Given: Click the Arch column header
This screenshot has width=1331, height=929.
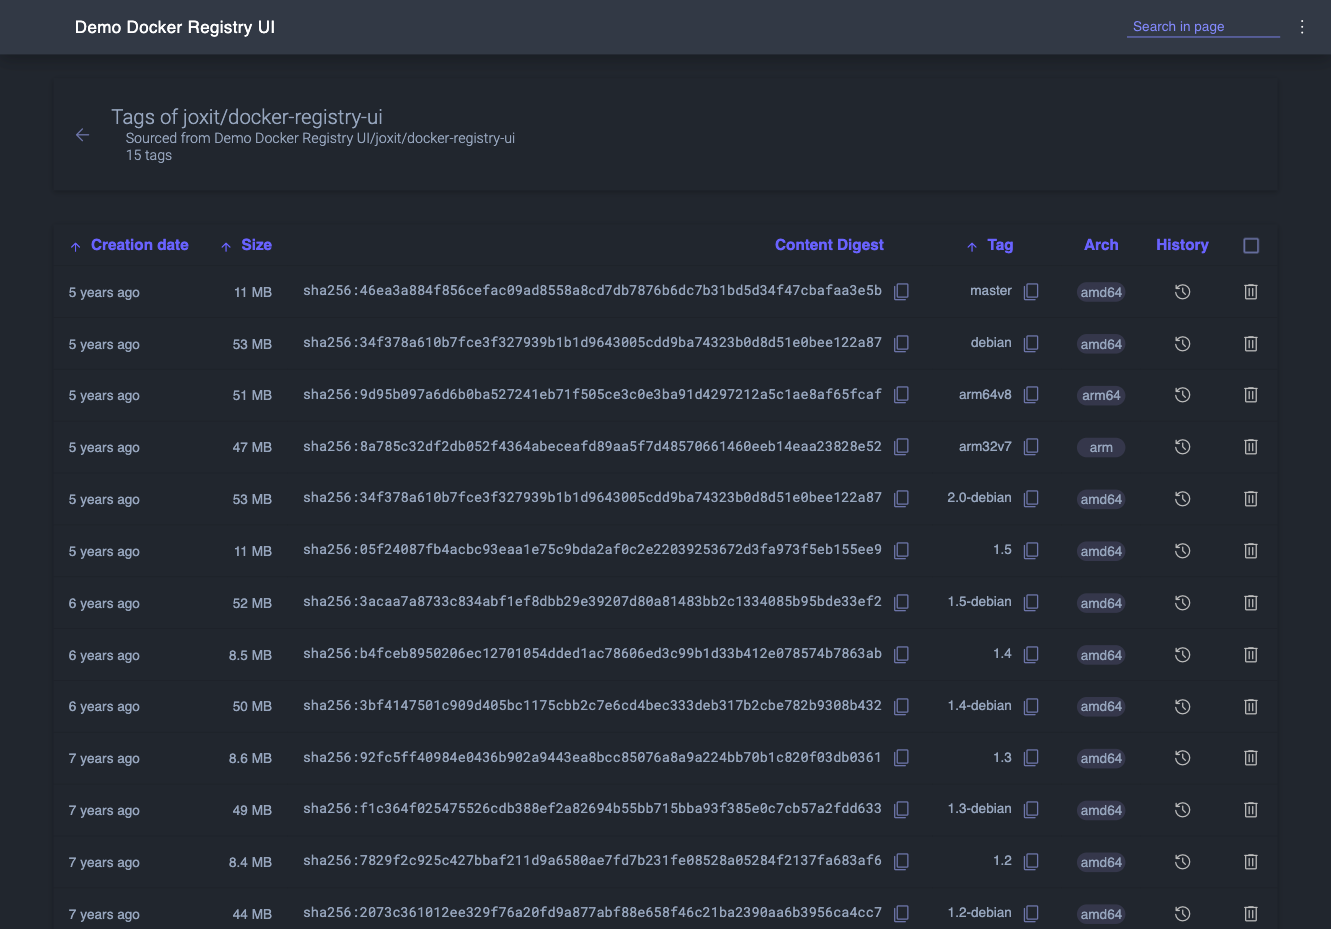Looking at the screenshot, I should point(1101,245).
